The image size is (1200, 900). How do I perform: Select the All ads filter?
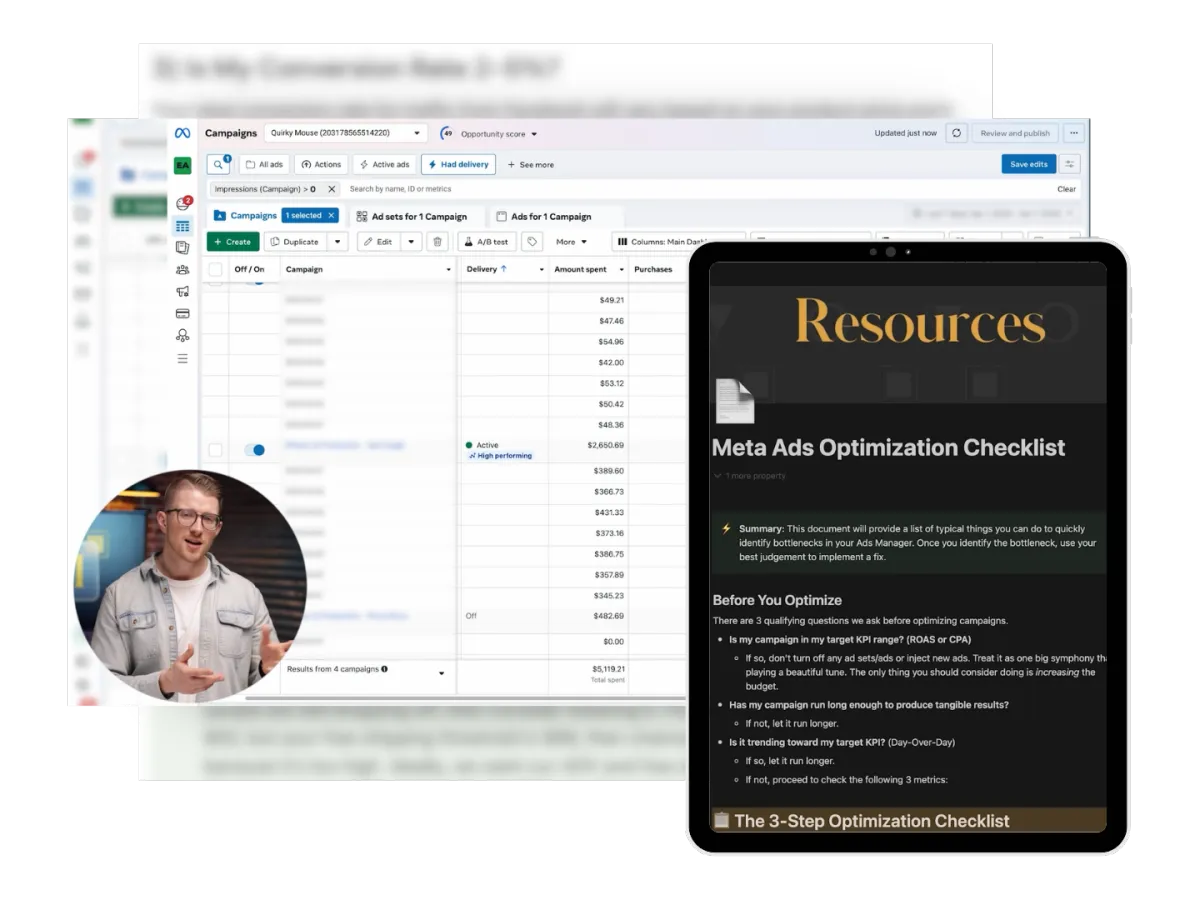(264, 164)
